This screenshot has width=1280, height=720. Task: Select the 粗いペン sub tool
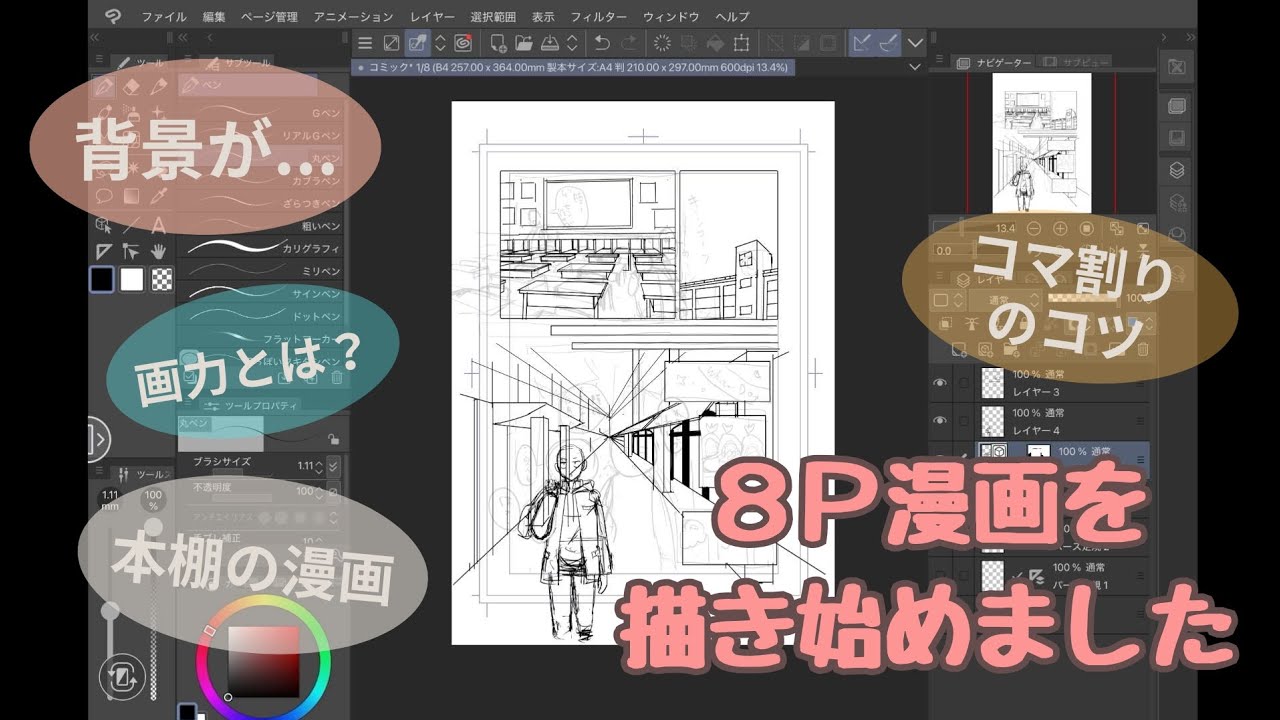(262, 225)
